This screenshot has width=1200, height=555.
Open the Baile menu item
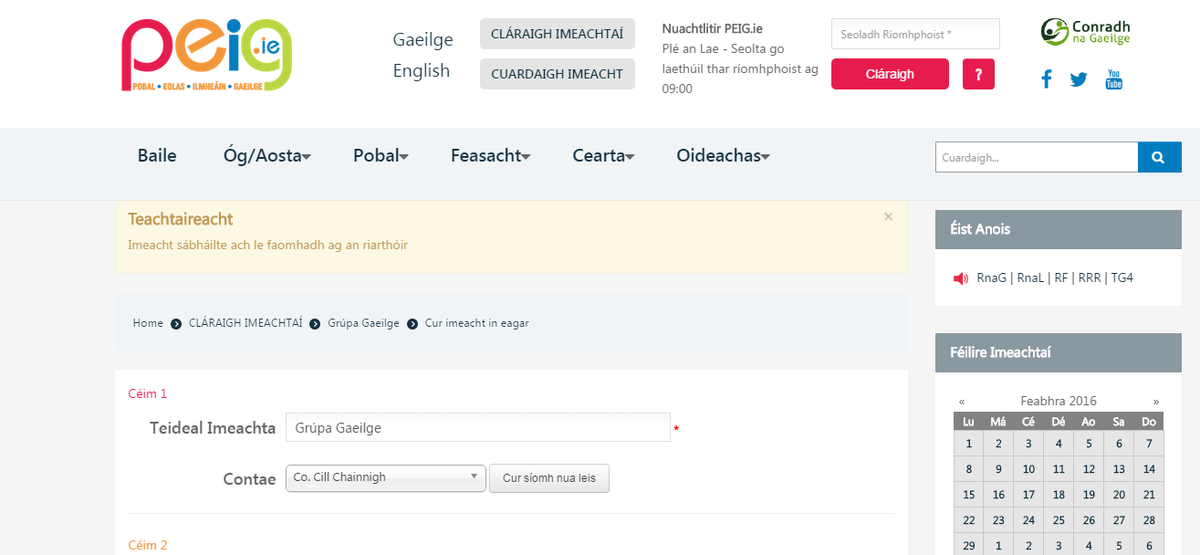[157, 156]
